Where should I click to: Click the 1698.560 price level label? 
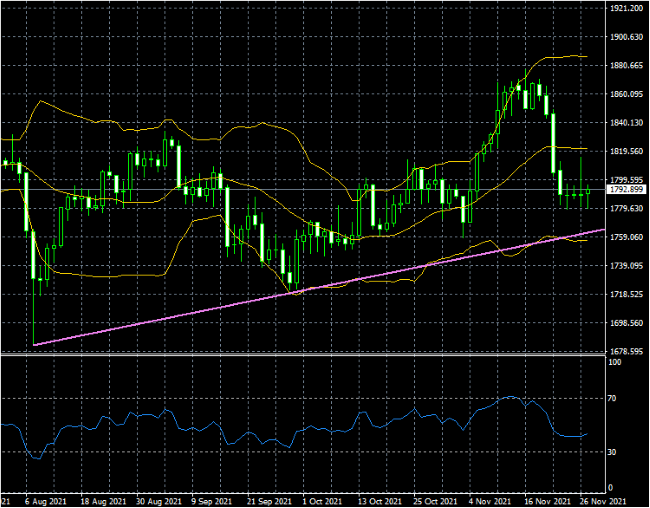pos(626,323)
